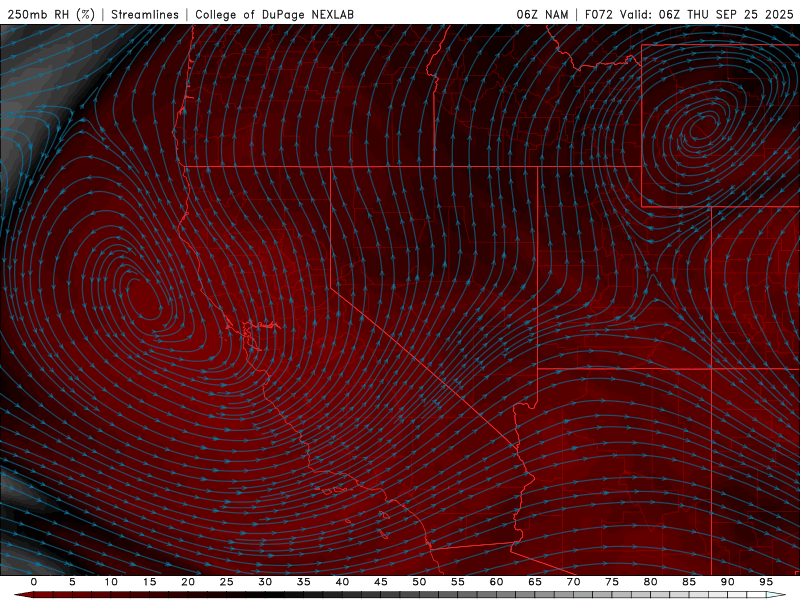Viewport: 800px width, 600px height.
Task: Click the 40 label on the color scale
Action: [342, 582]
